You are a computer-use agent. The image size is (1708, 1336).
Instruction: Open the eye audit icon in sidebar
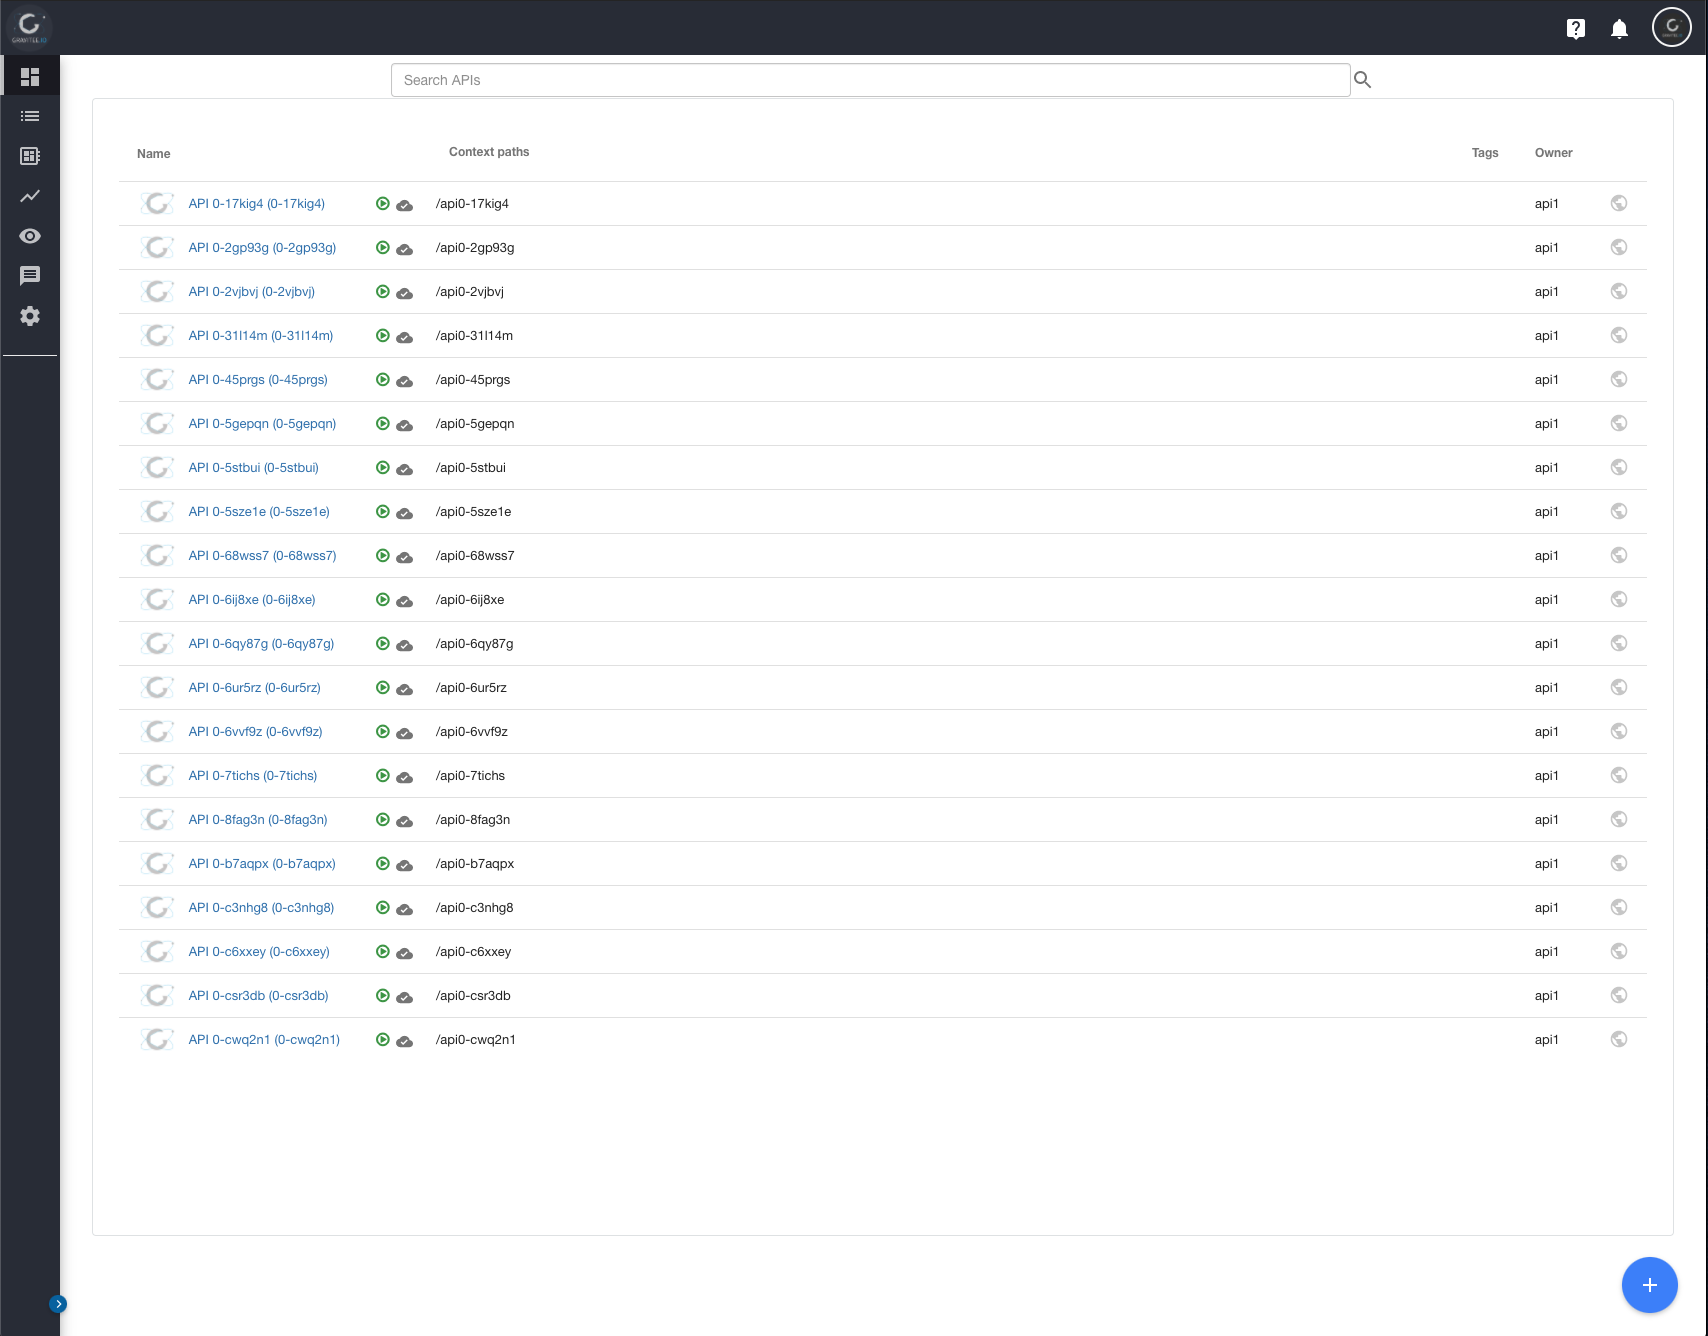30,236
